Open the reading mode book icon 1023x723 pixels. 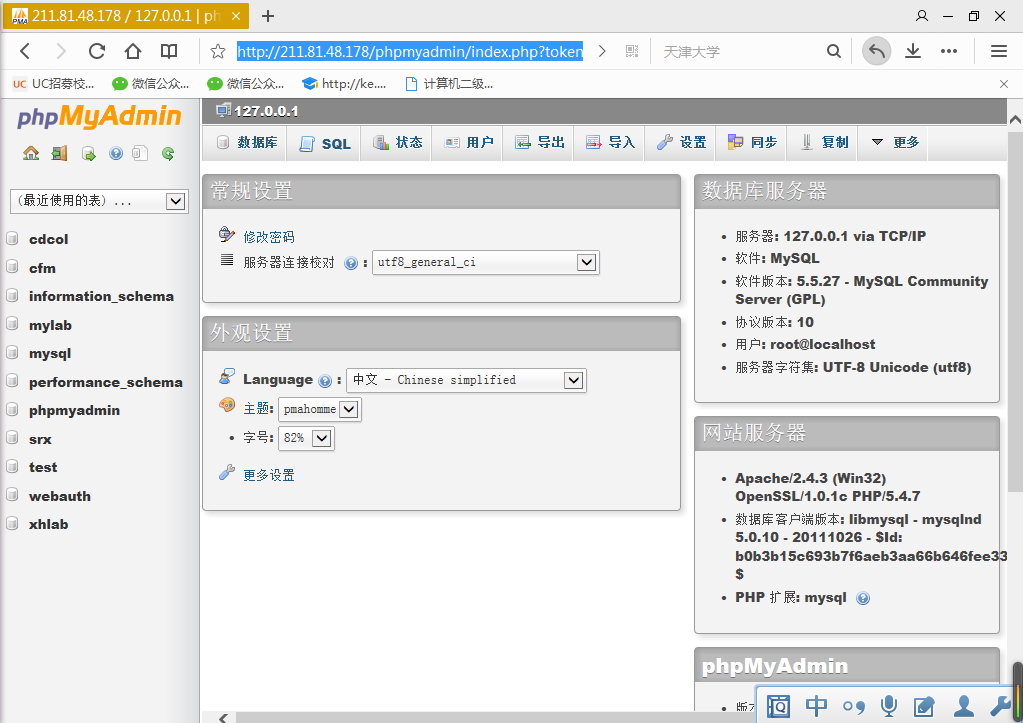pos(169,51)
